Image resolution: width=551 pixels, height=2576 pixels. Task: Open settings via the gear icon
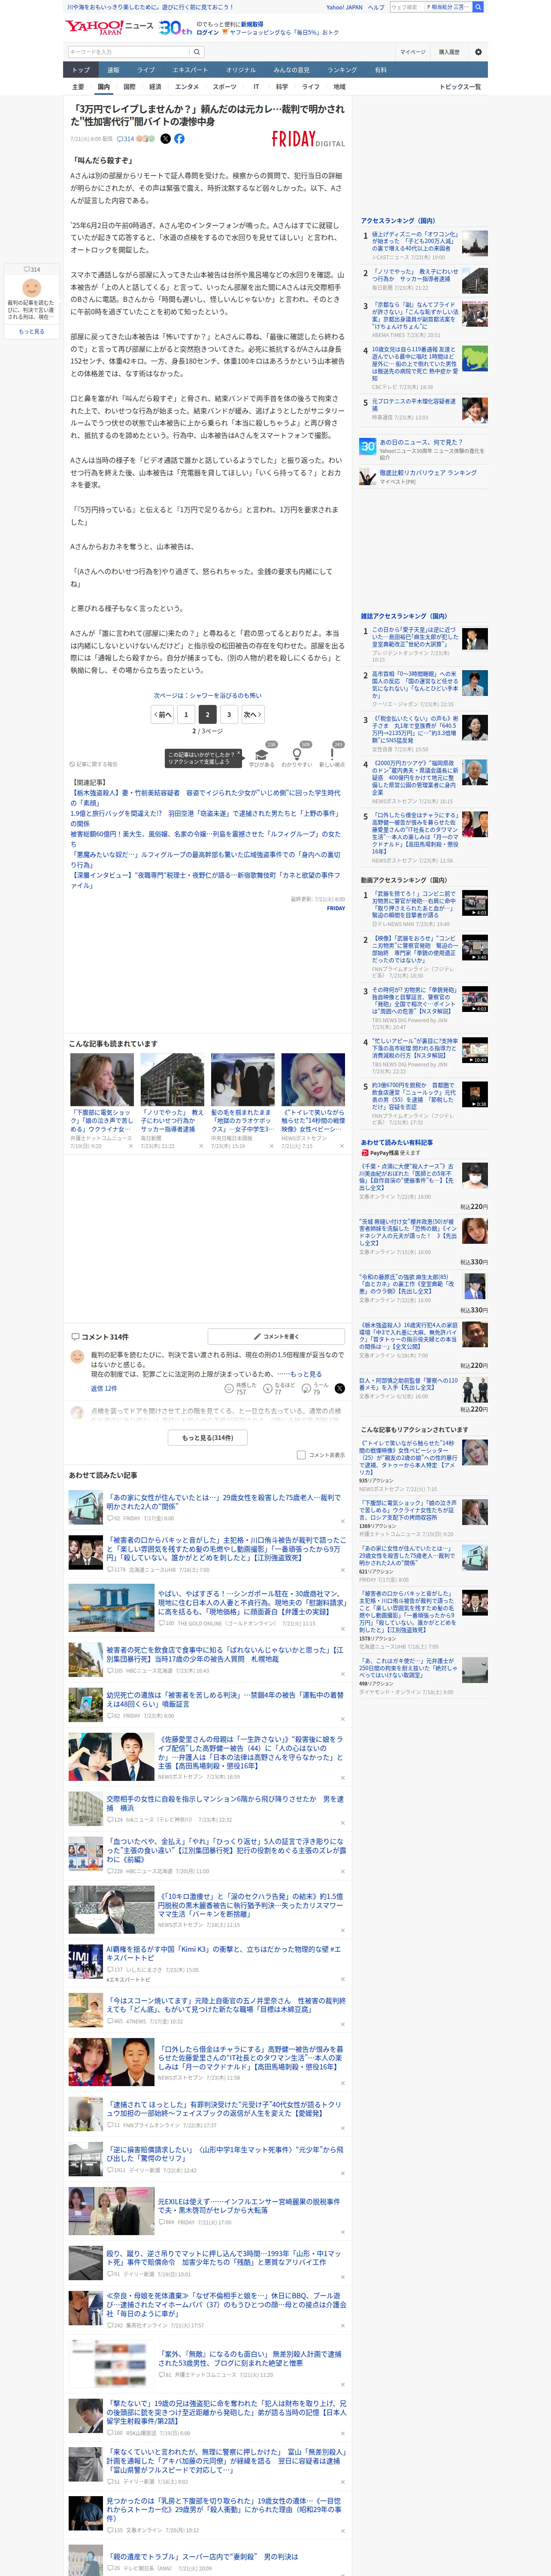point(478,52)
